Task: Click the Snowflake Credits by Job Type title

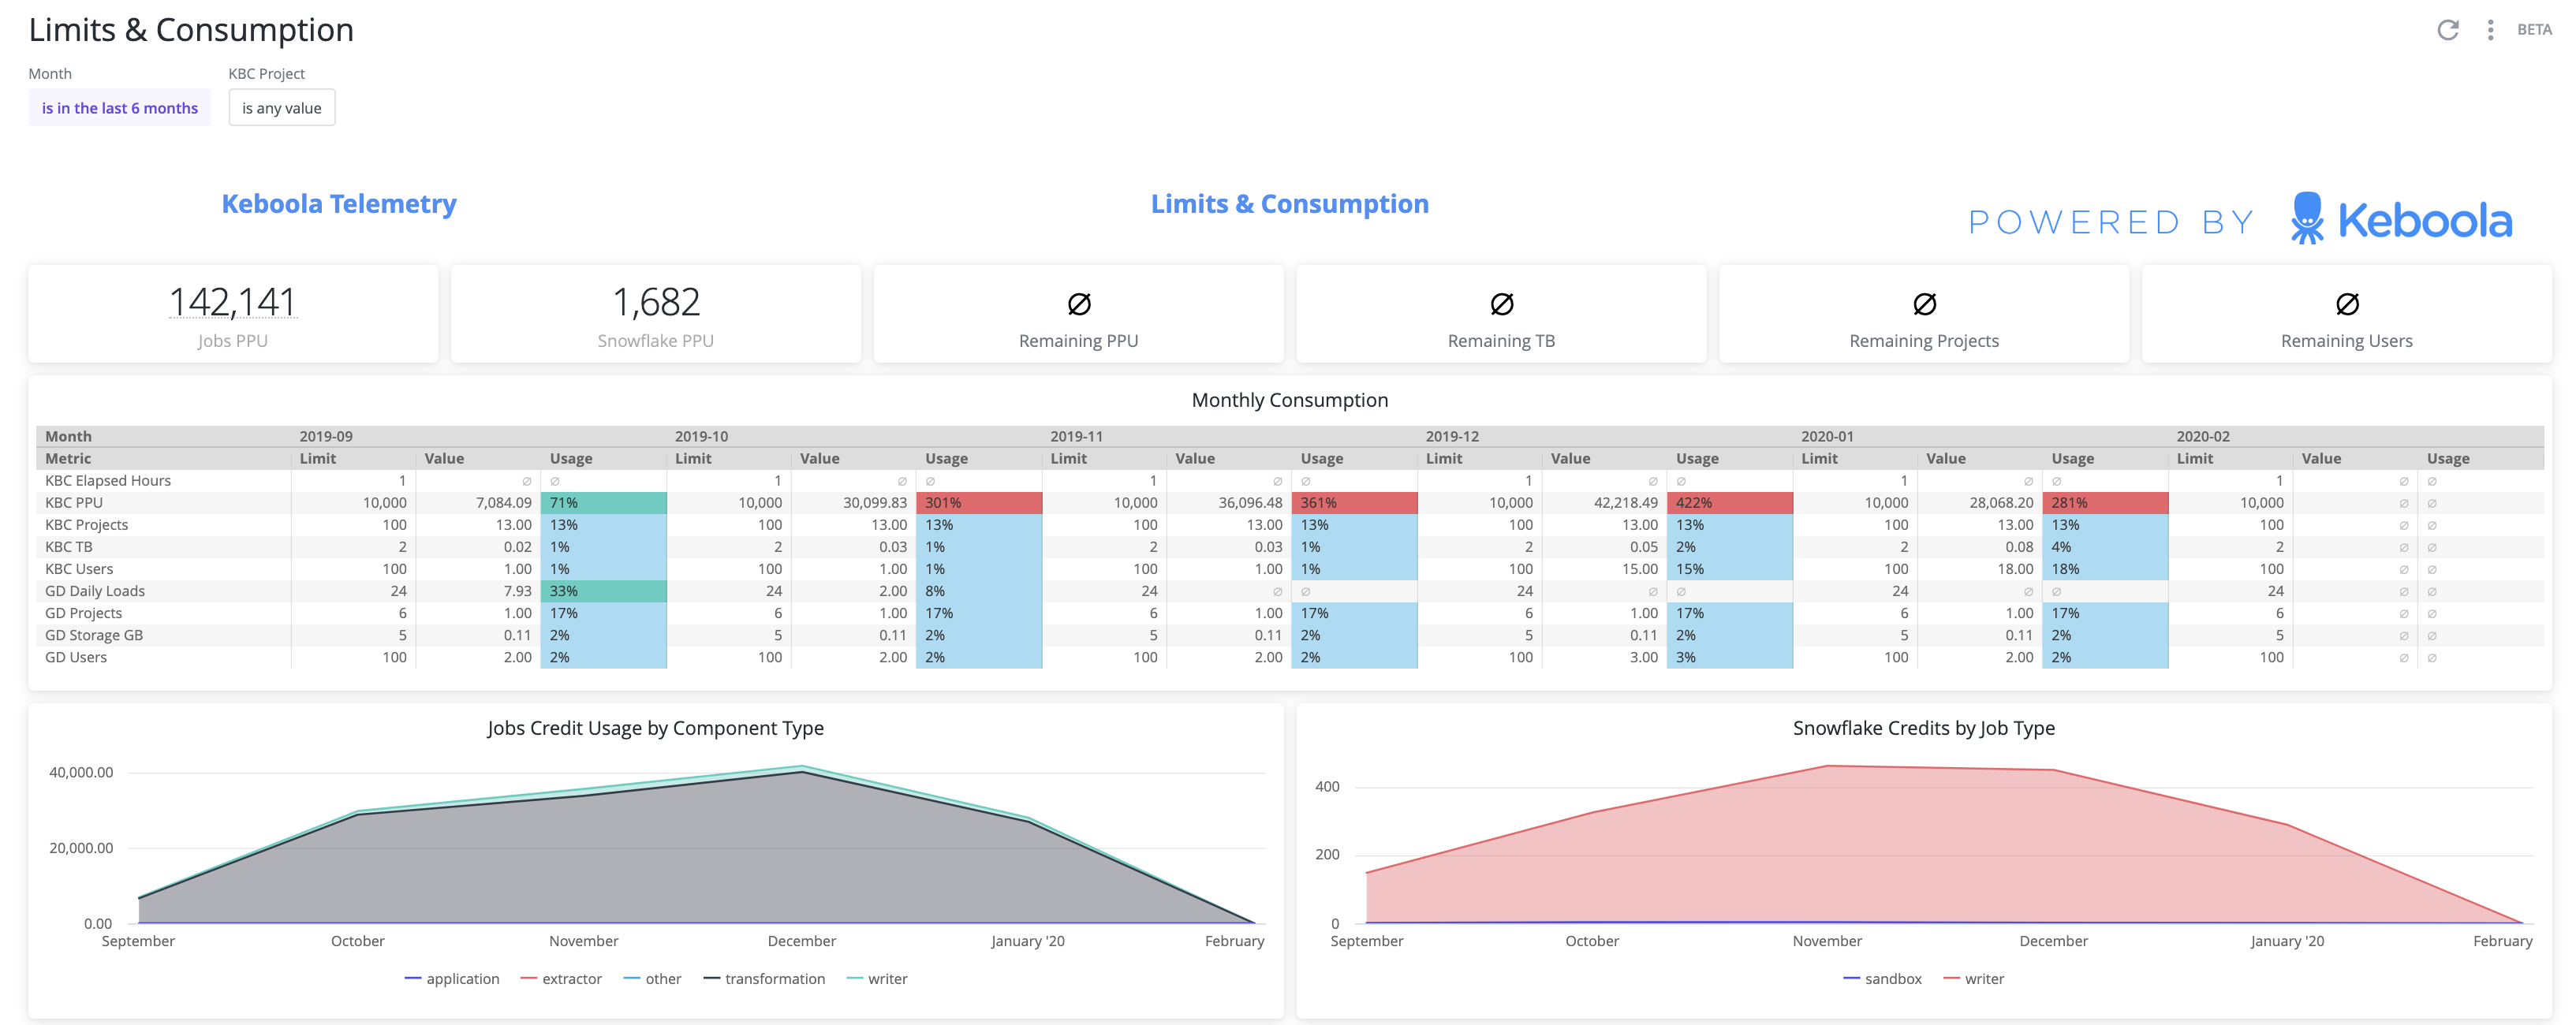Action: coord(1924,728)
